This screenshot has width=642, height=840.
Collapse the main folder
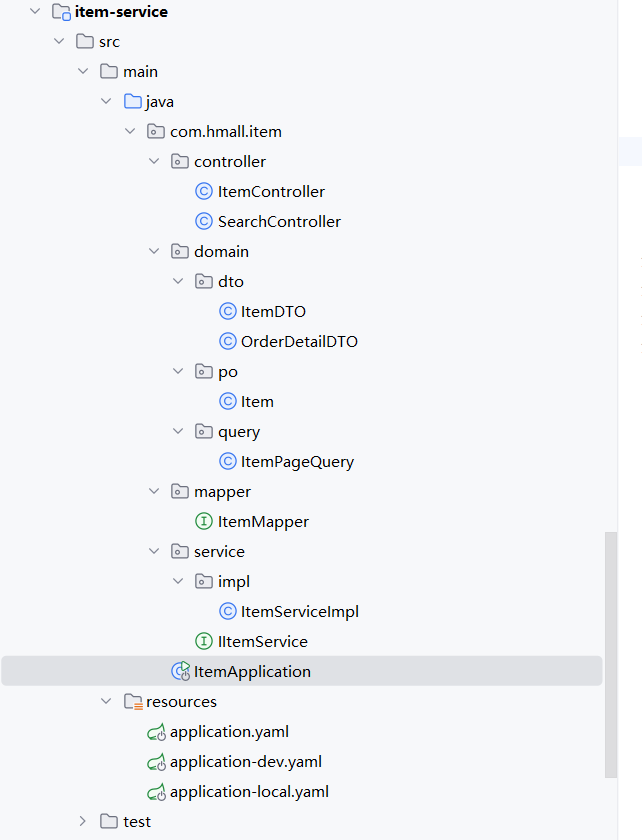83,71
